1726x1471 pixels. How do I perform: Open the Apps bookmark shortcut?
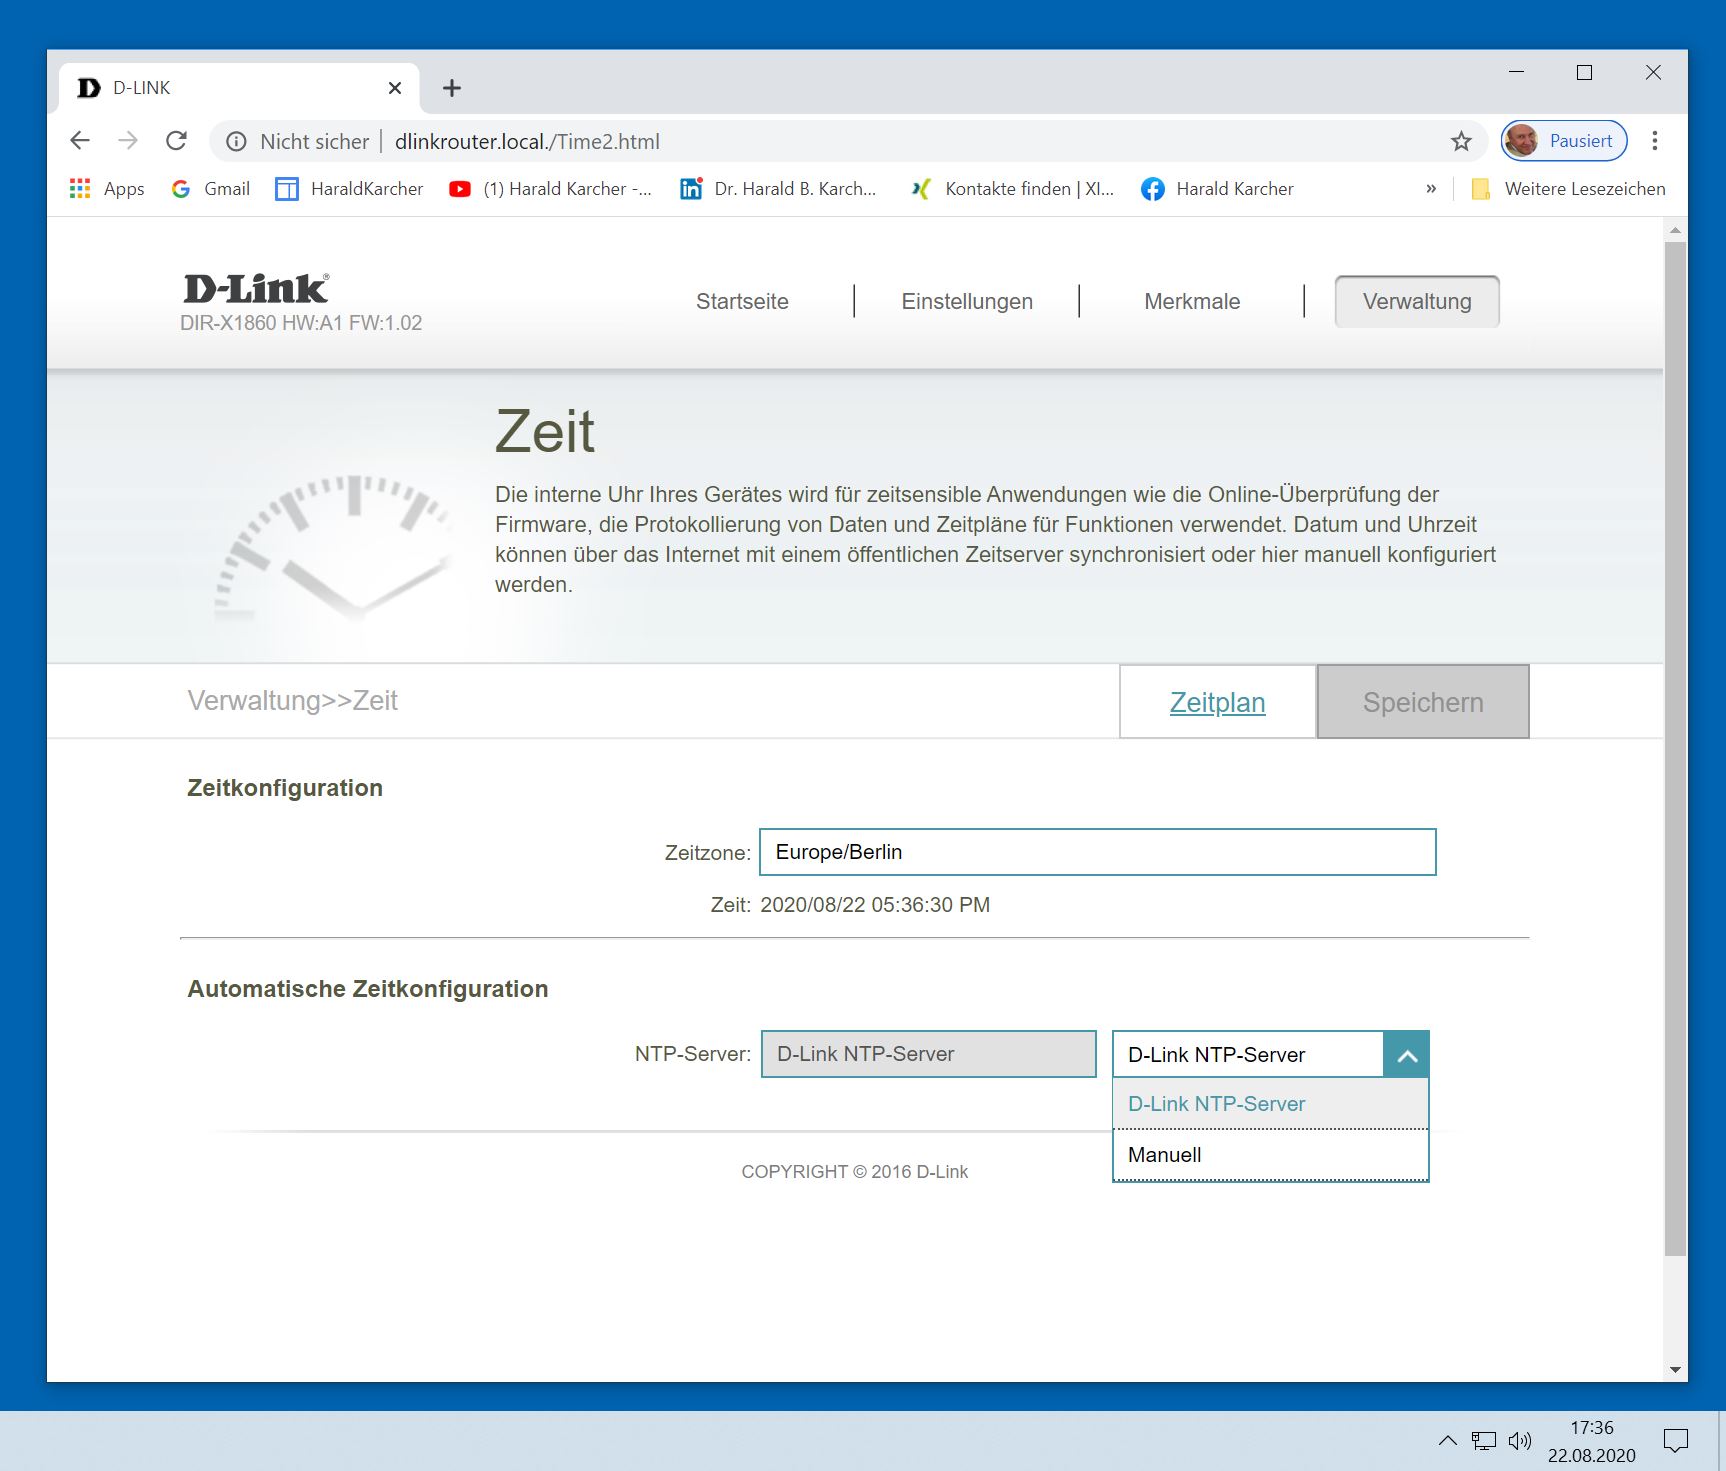pyautogui.click(x=107, y=189)
